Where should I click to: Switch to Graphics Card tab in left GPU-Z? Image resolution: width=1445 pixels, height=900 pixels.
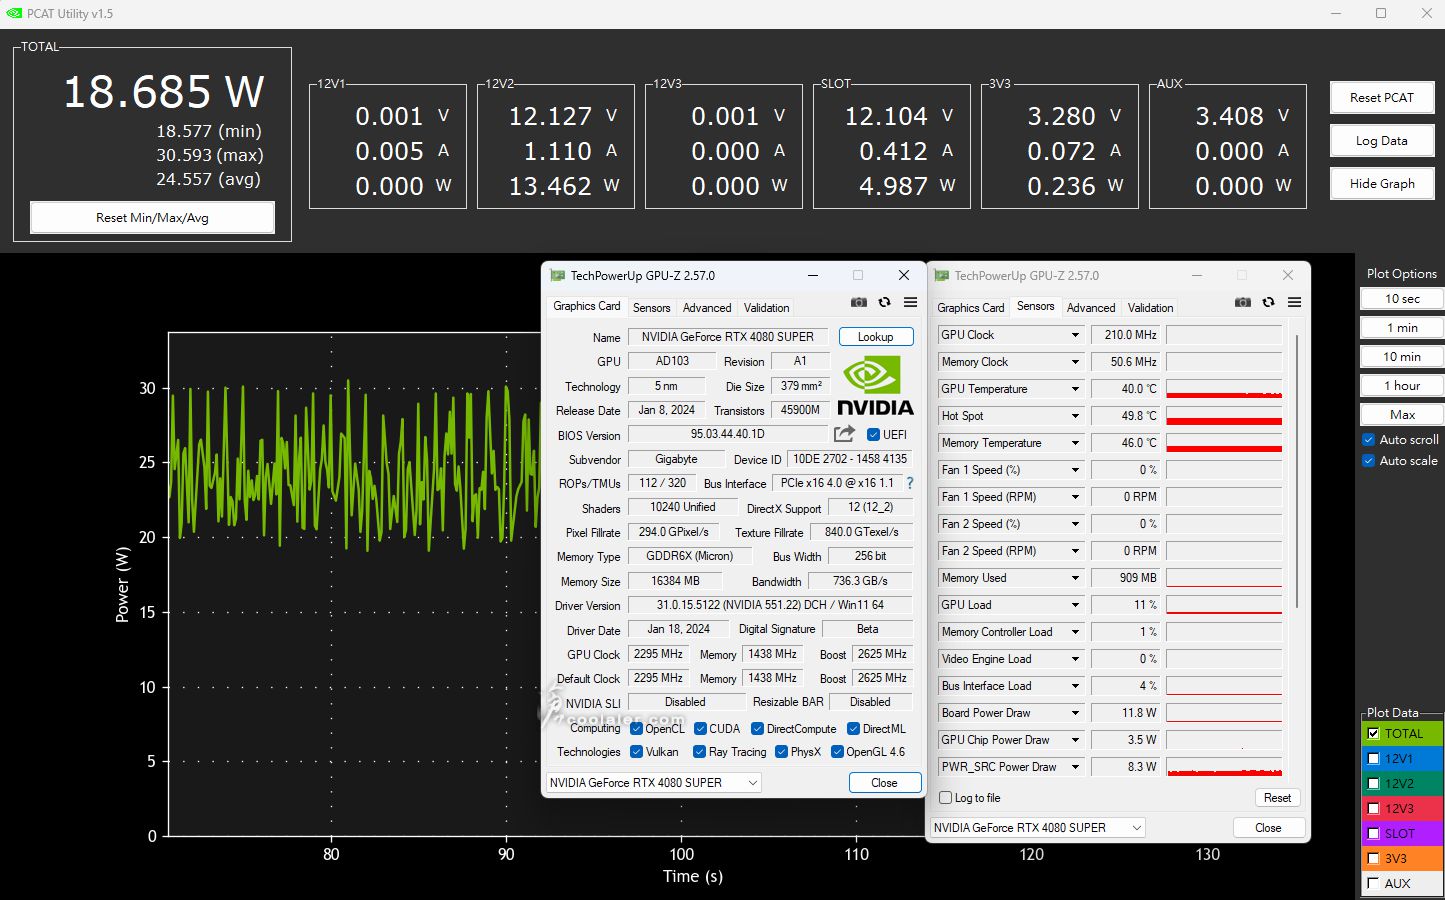587,306
